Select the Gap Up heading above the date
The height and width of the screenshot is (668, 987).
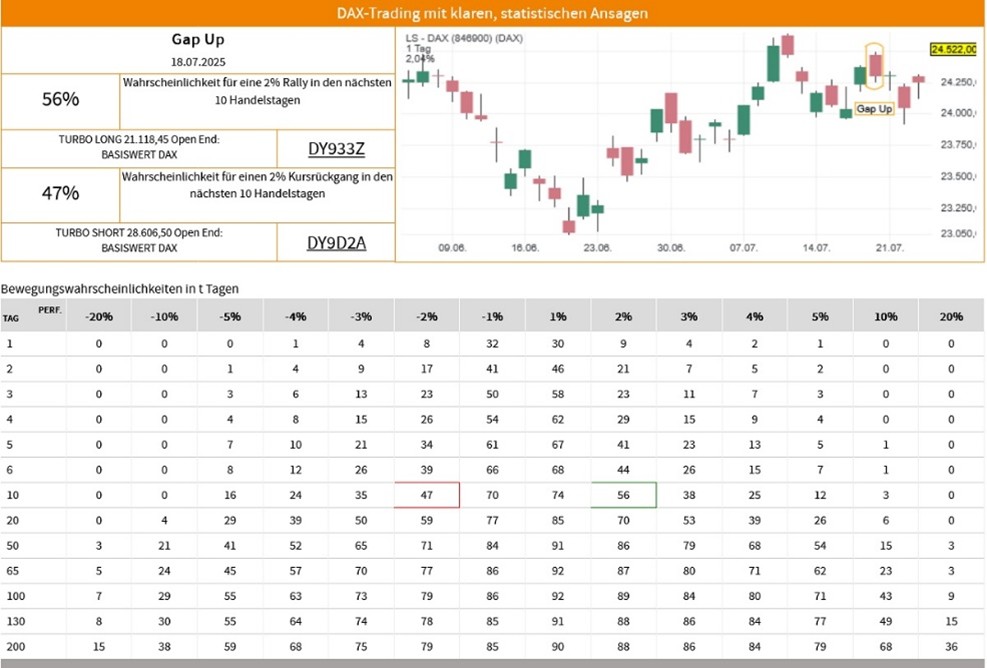click(198, 40)
